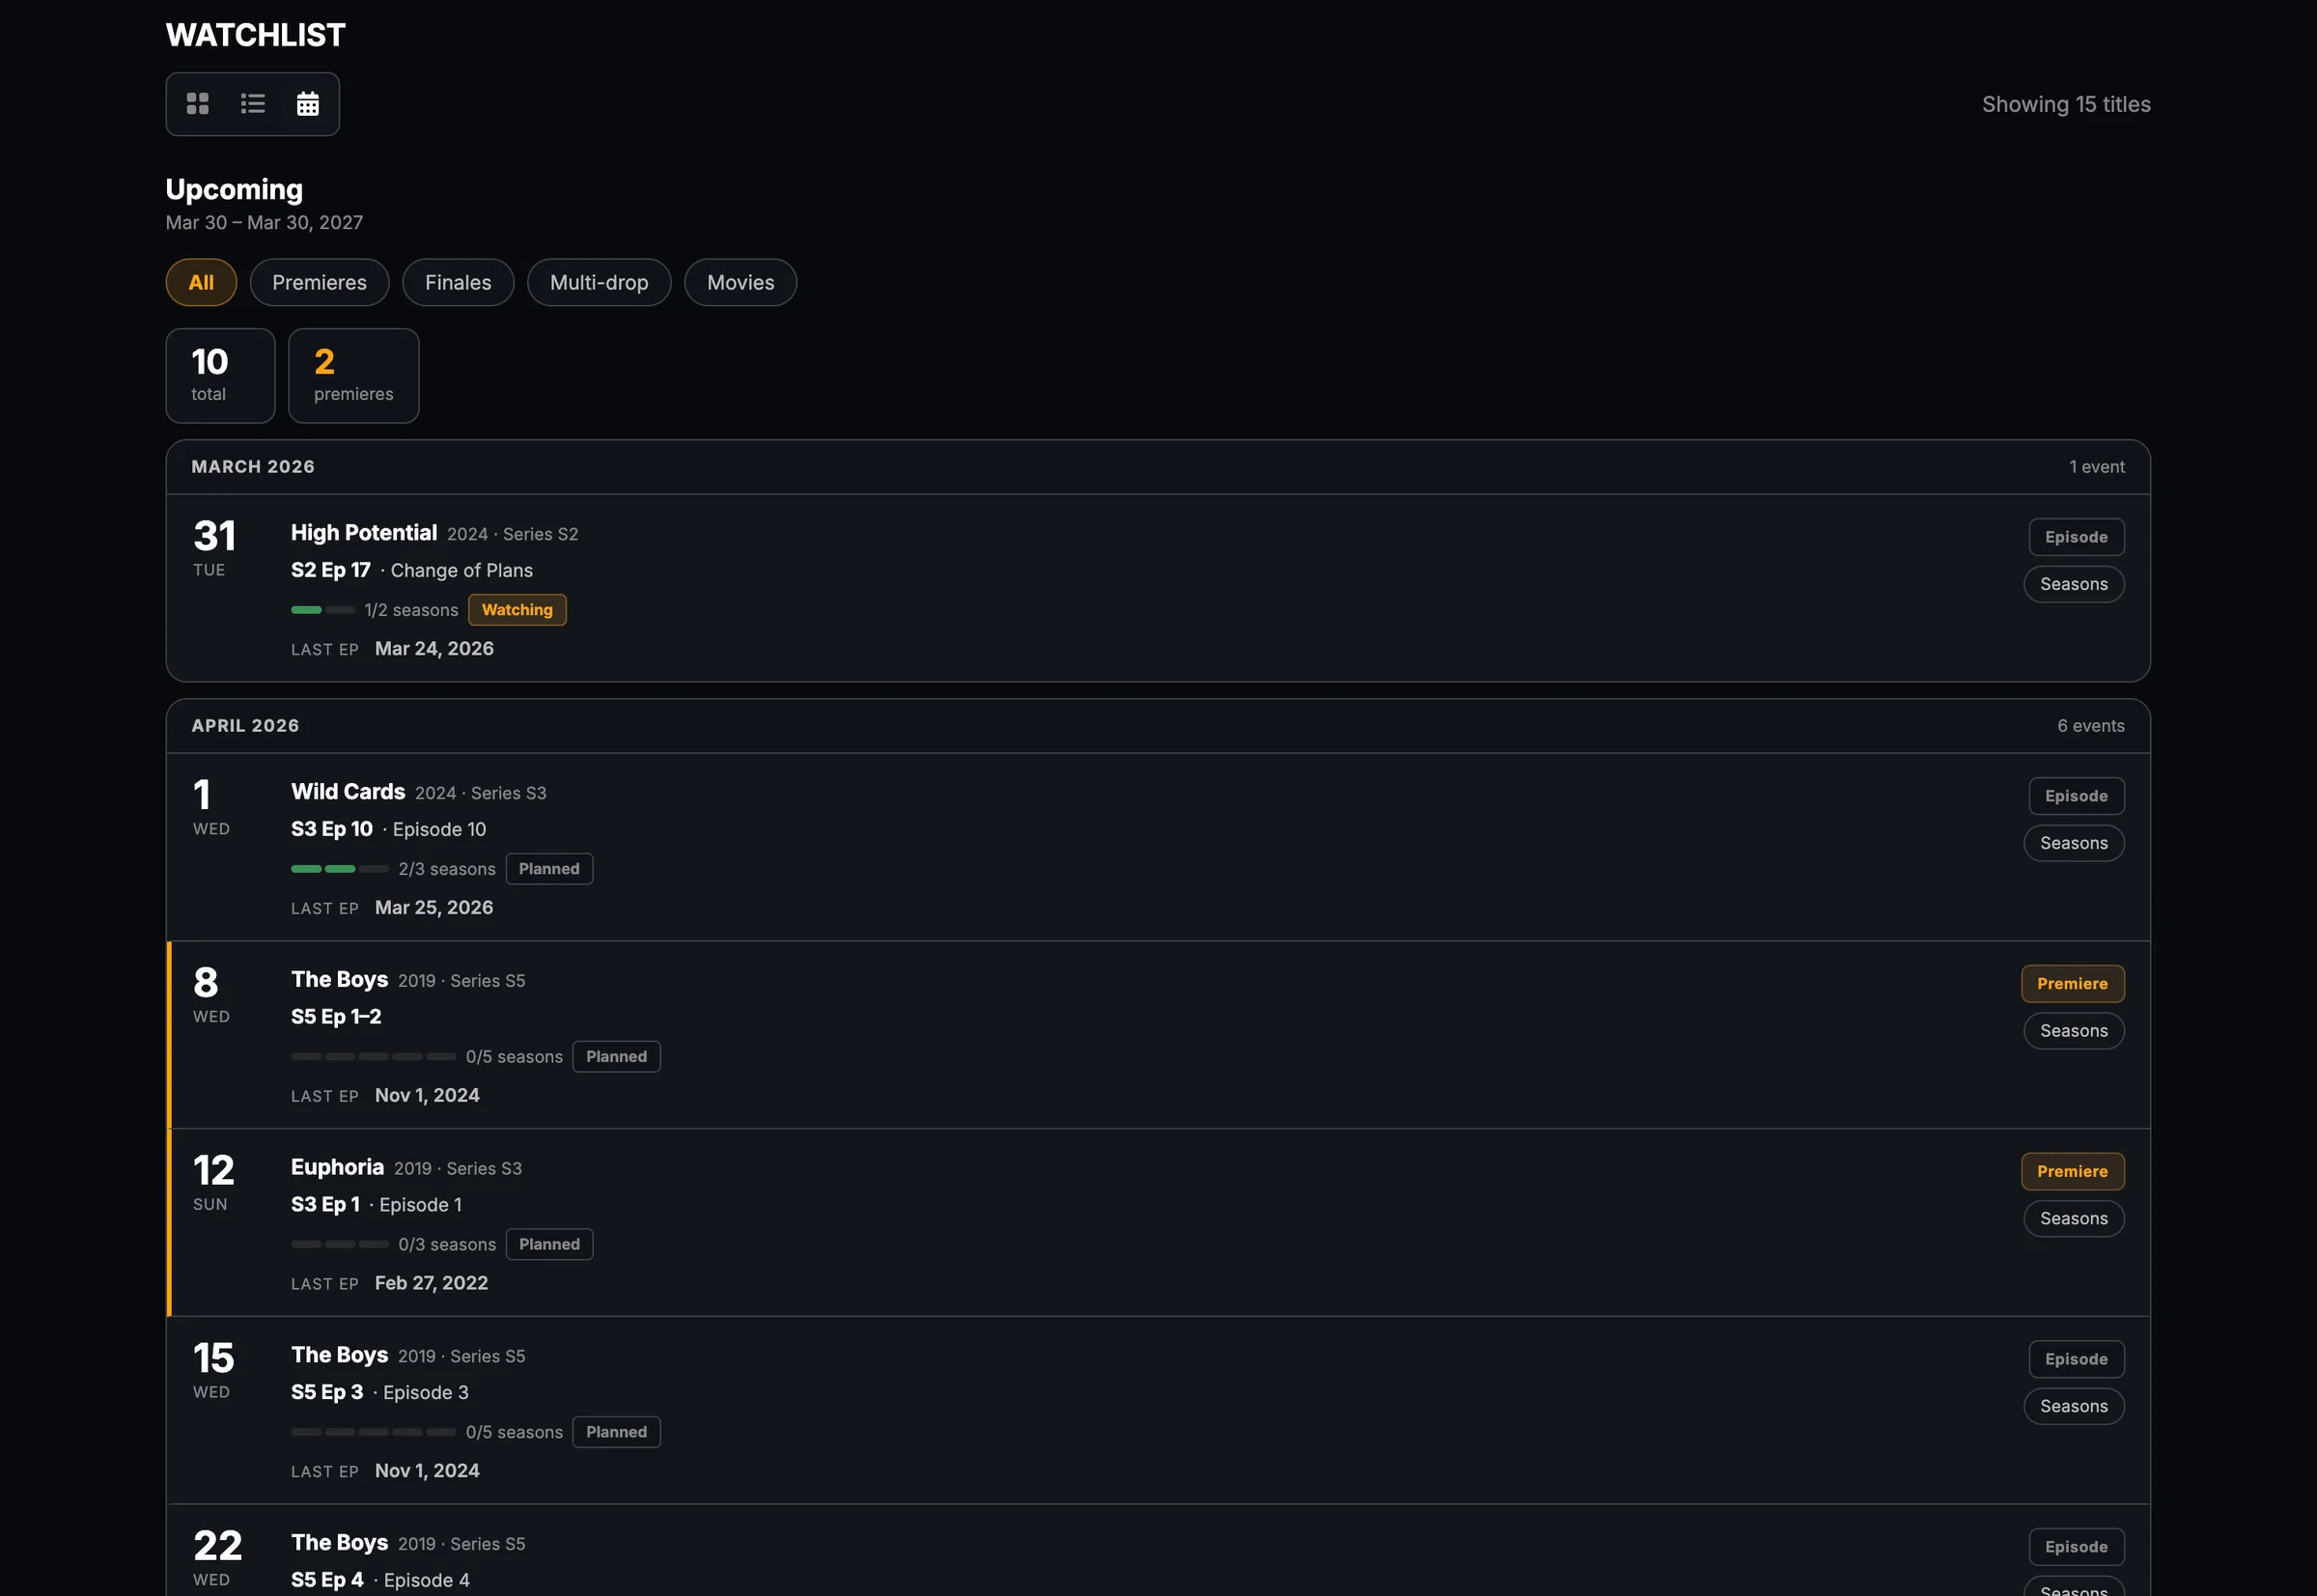
Task: Open Seasons for The Boys S5 Ep 1–2
Action: (2074, 1031)
